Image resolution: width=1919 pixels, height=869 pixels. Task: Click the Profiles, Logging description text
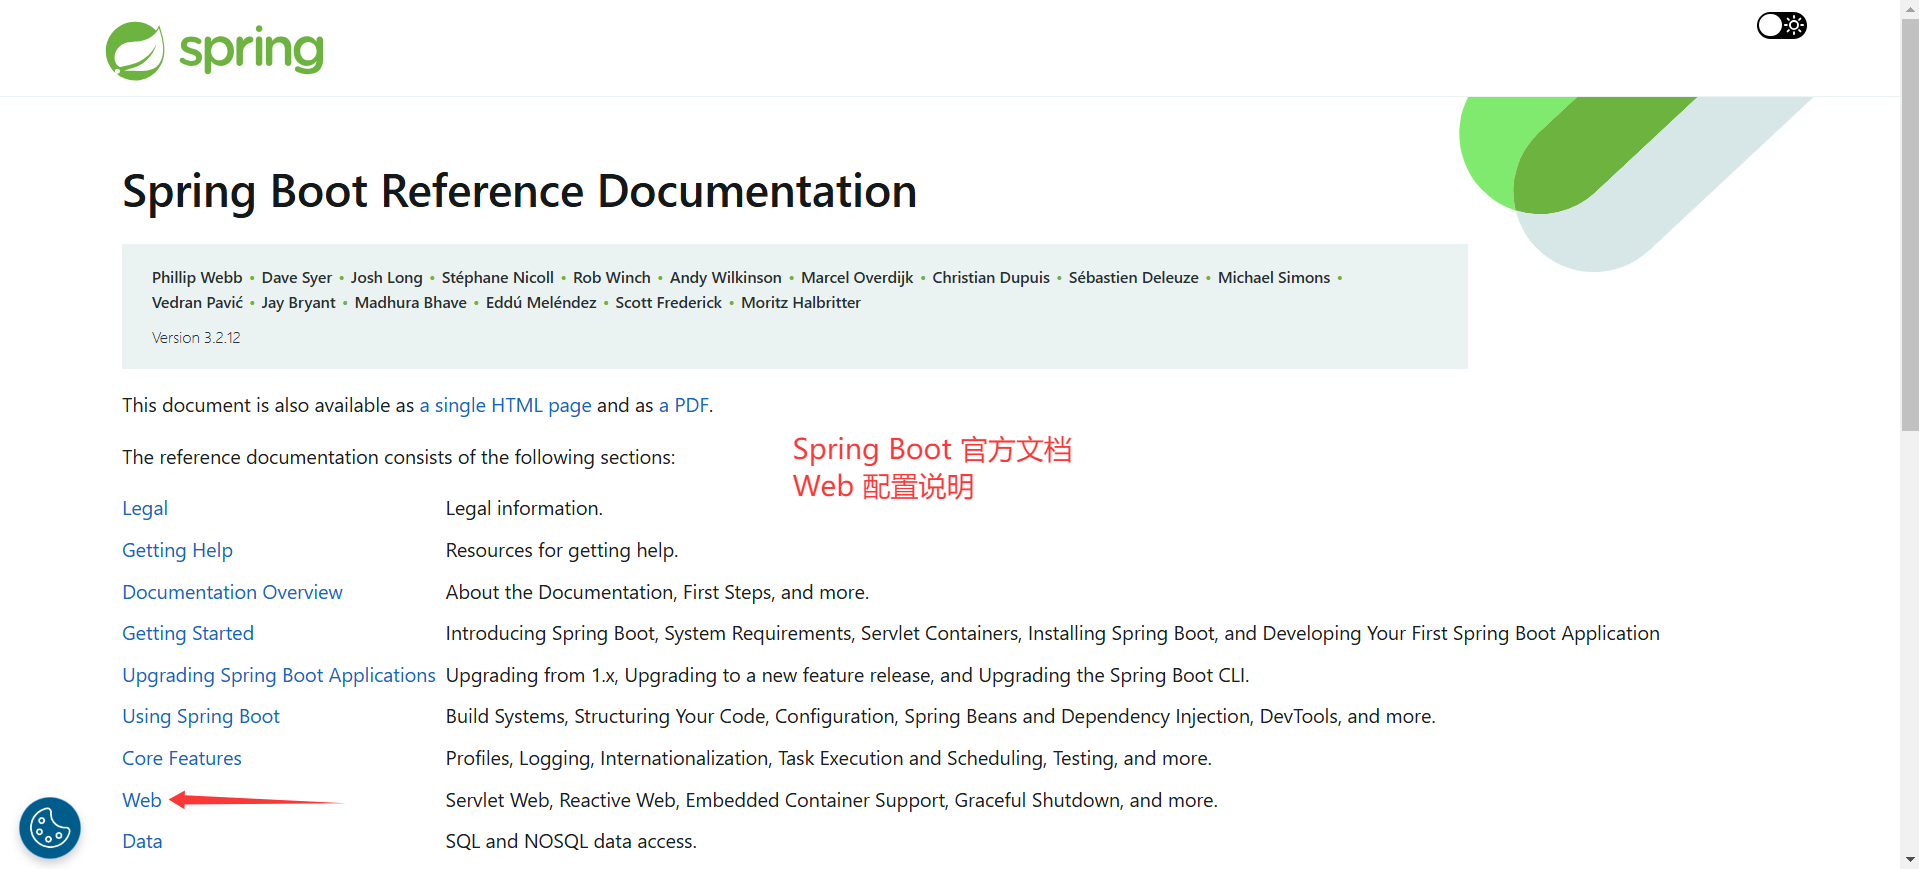[829, 758]
